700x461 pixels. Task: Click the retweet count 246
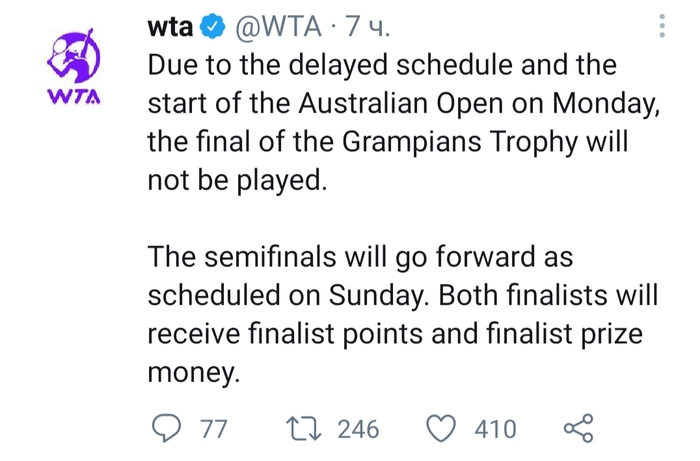358,429
